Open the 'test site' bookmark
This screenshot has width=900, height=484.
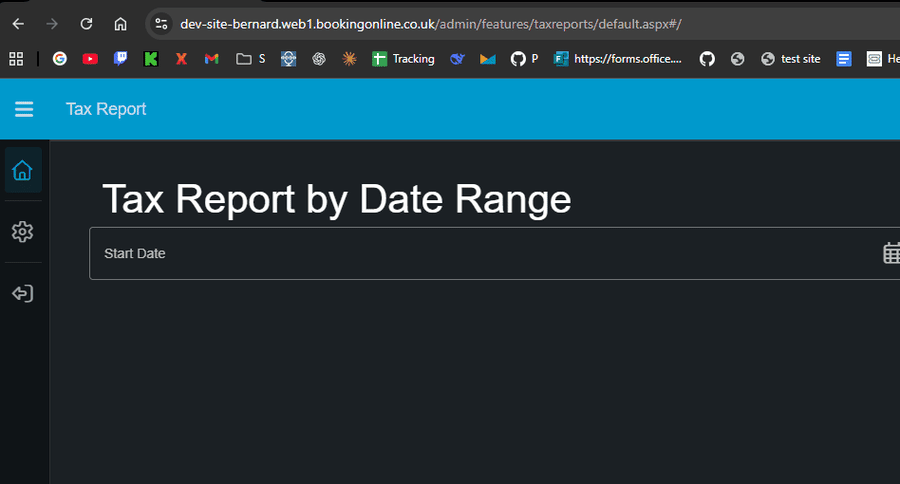point(791,59)
